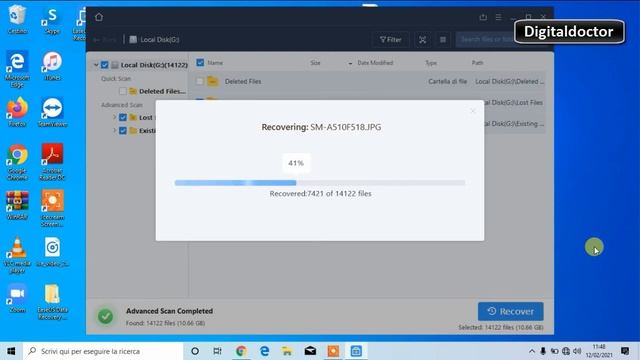Expand the Existing files tree folder
640x360 pixels.
115,131
